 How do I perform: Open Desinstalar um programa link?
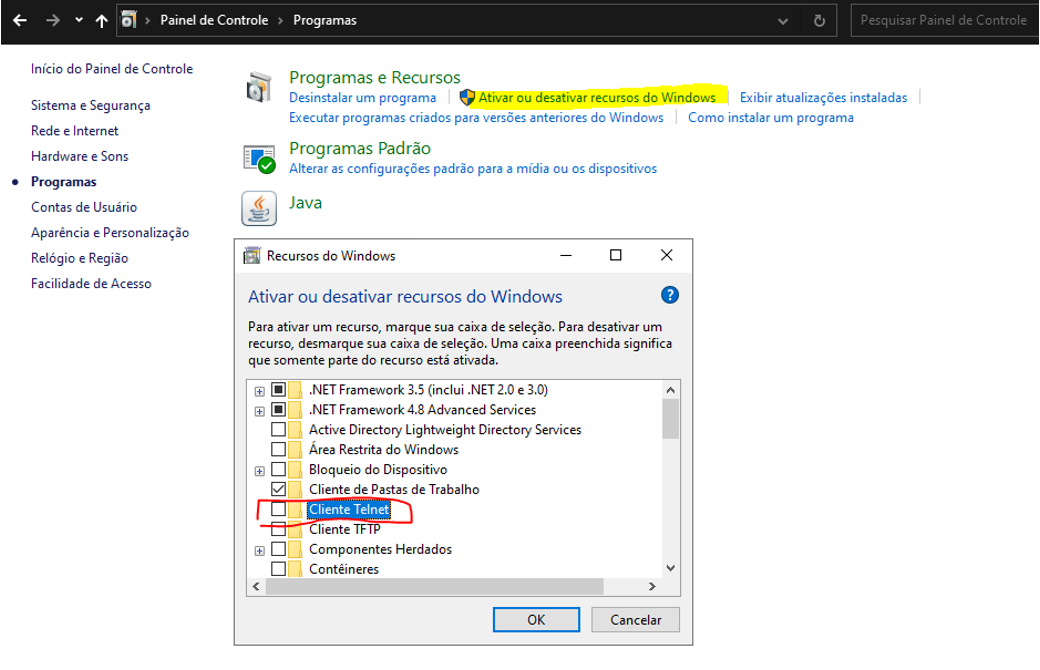coord(362,98)
